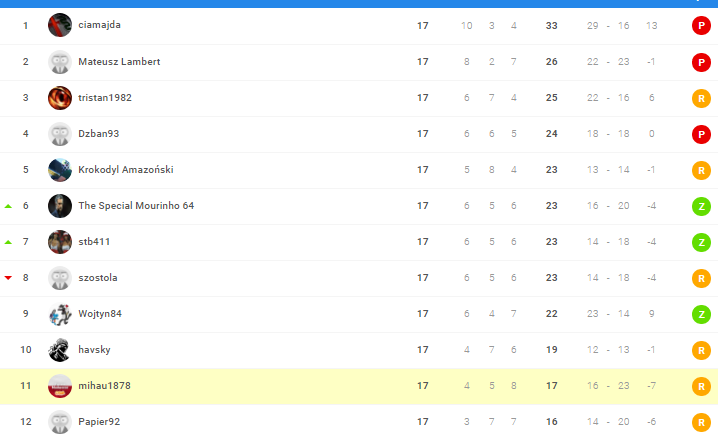The image size is (718, 436).
Task: Click havsky's avatar image
Action: click(x=60, y=350)
